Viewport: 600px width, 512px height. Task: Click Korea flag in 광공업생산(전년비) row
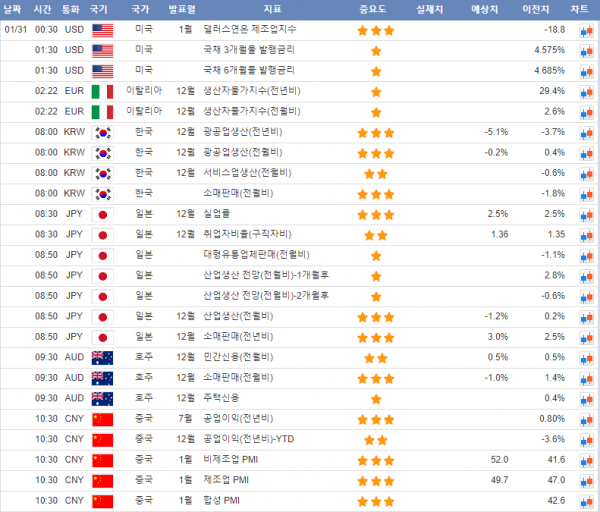point(102,132)
